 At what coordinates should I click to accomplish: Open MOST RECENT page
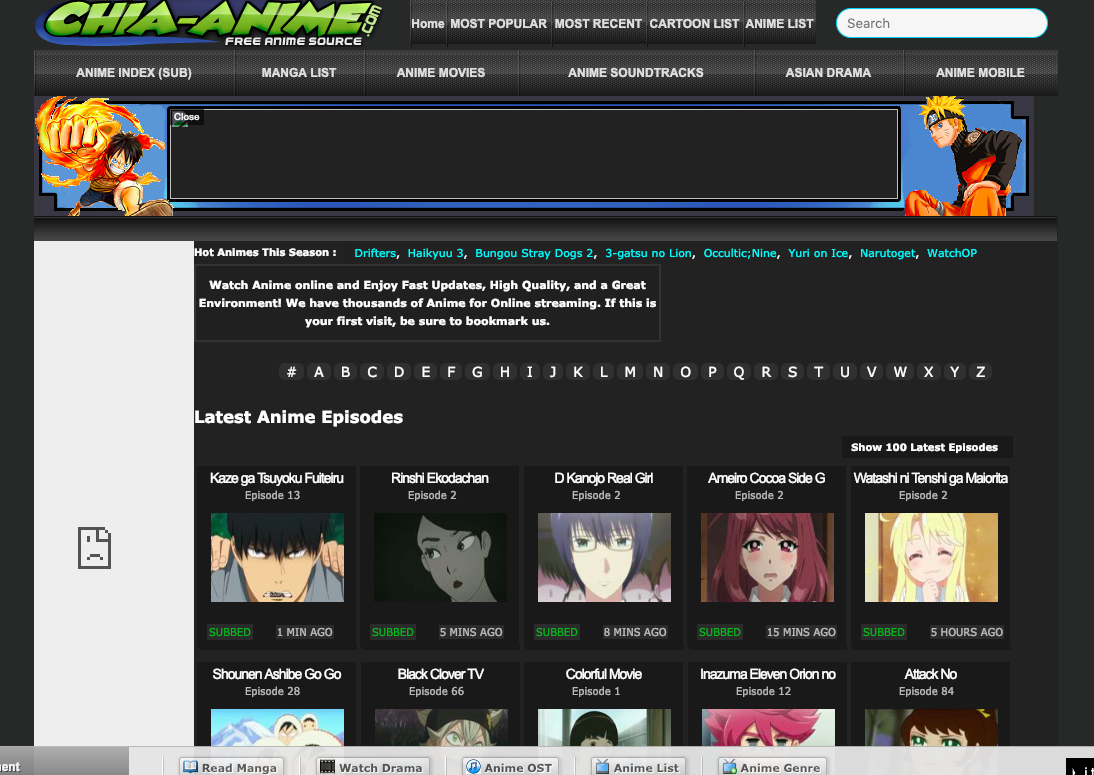pos(598,24)
